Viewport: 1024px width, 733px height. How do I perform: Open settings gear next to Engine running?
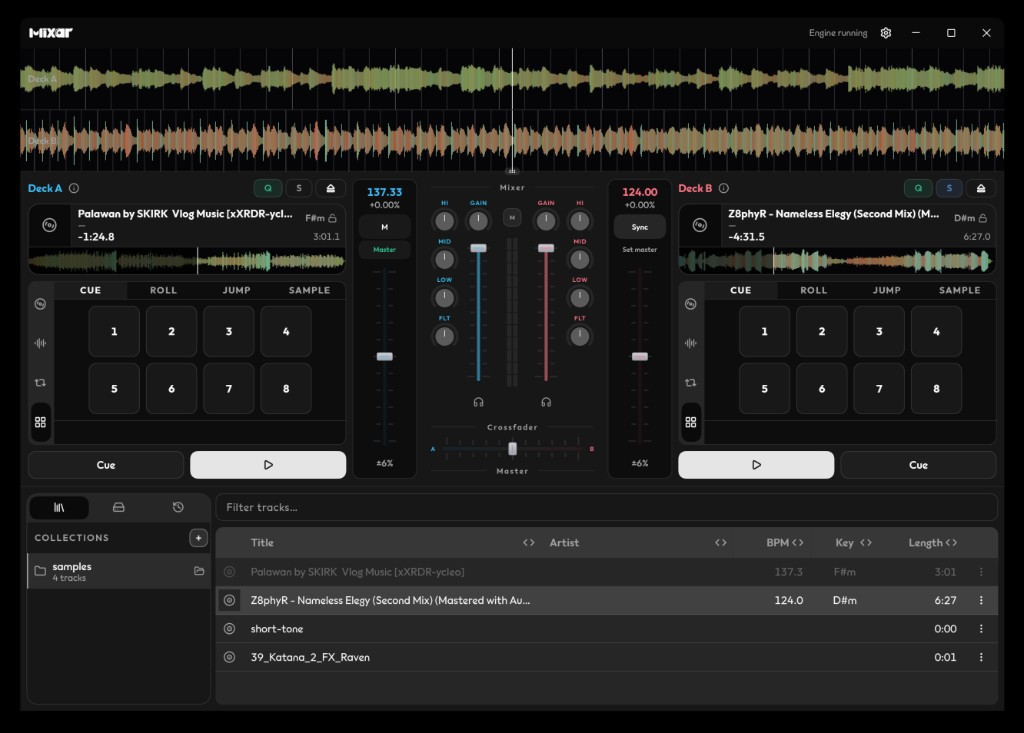[886, 33]
